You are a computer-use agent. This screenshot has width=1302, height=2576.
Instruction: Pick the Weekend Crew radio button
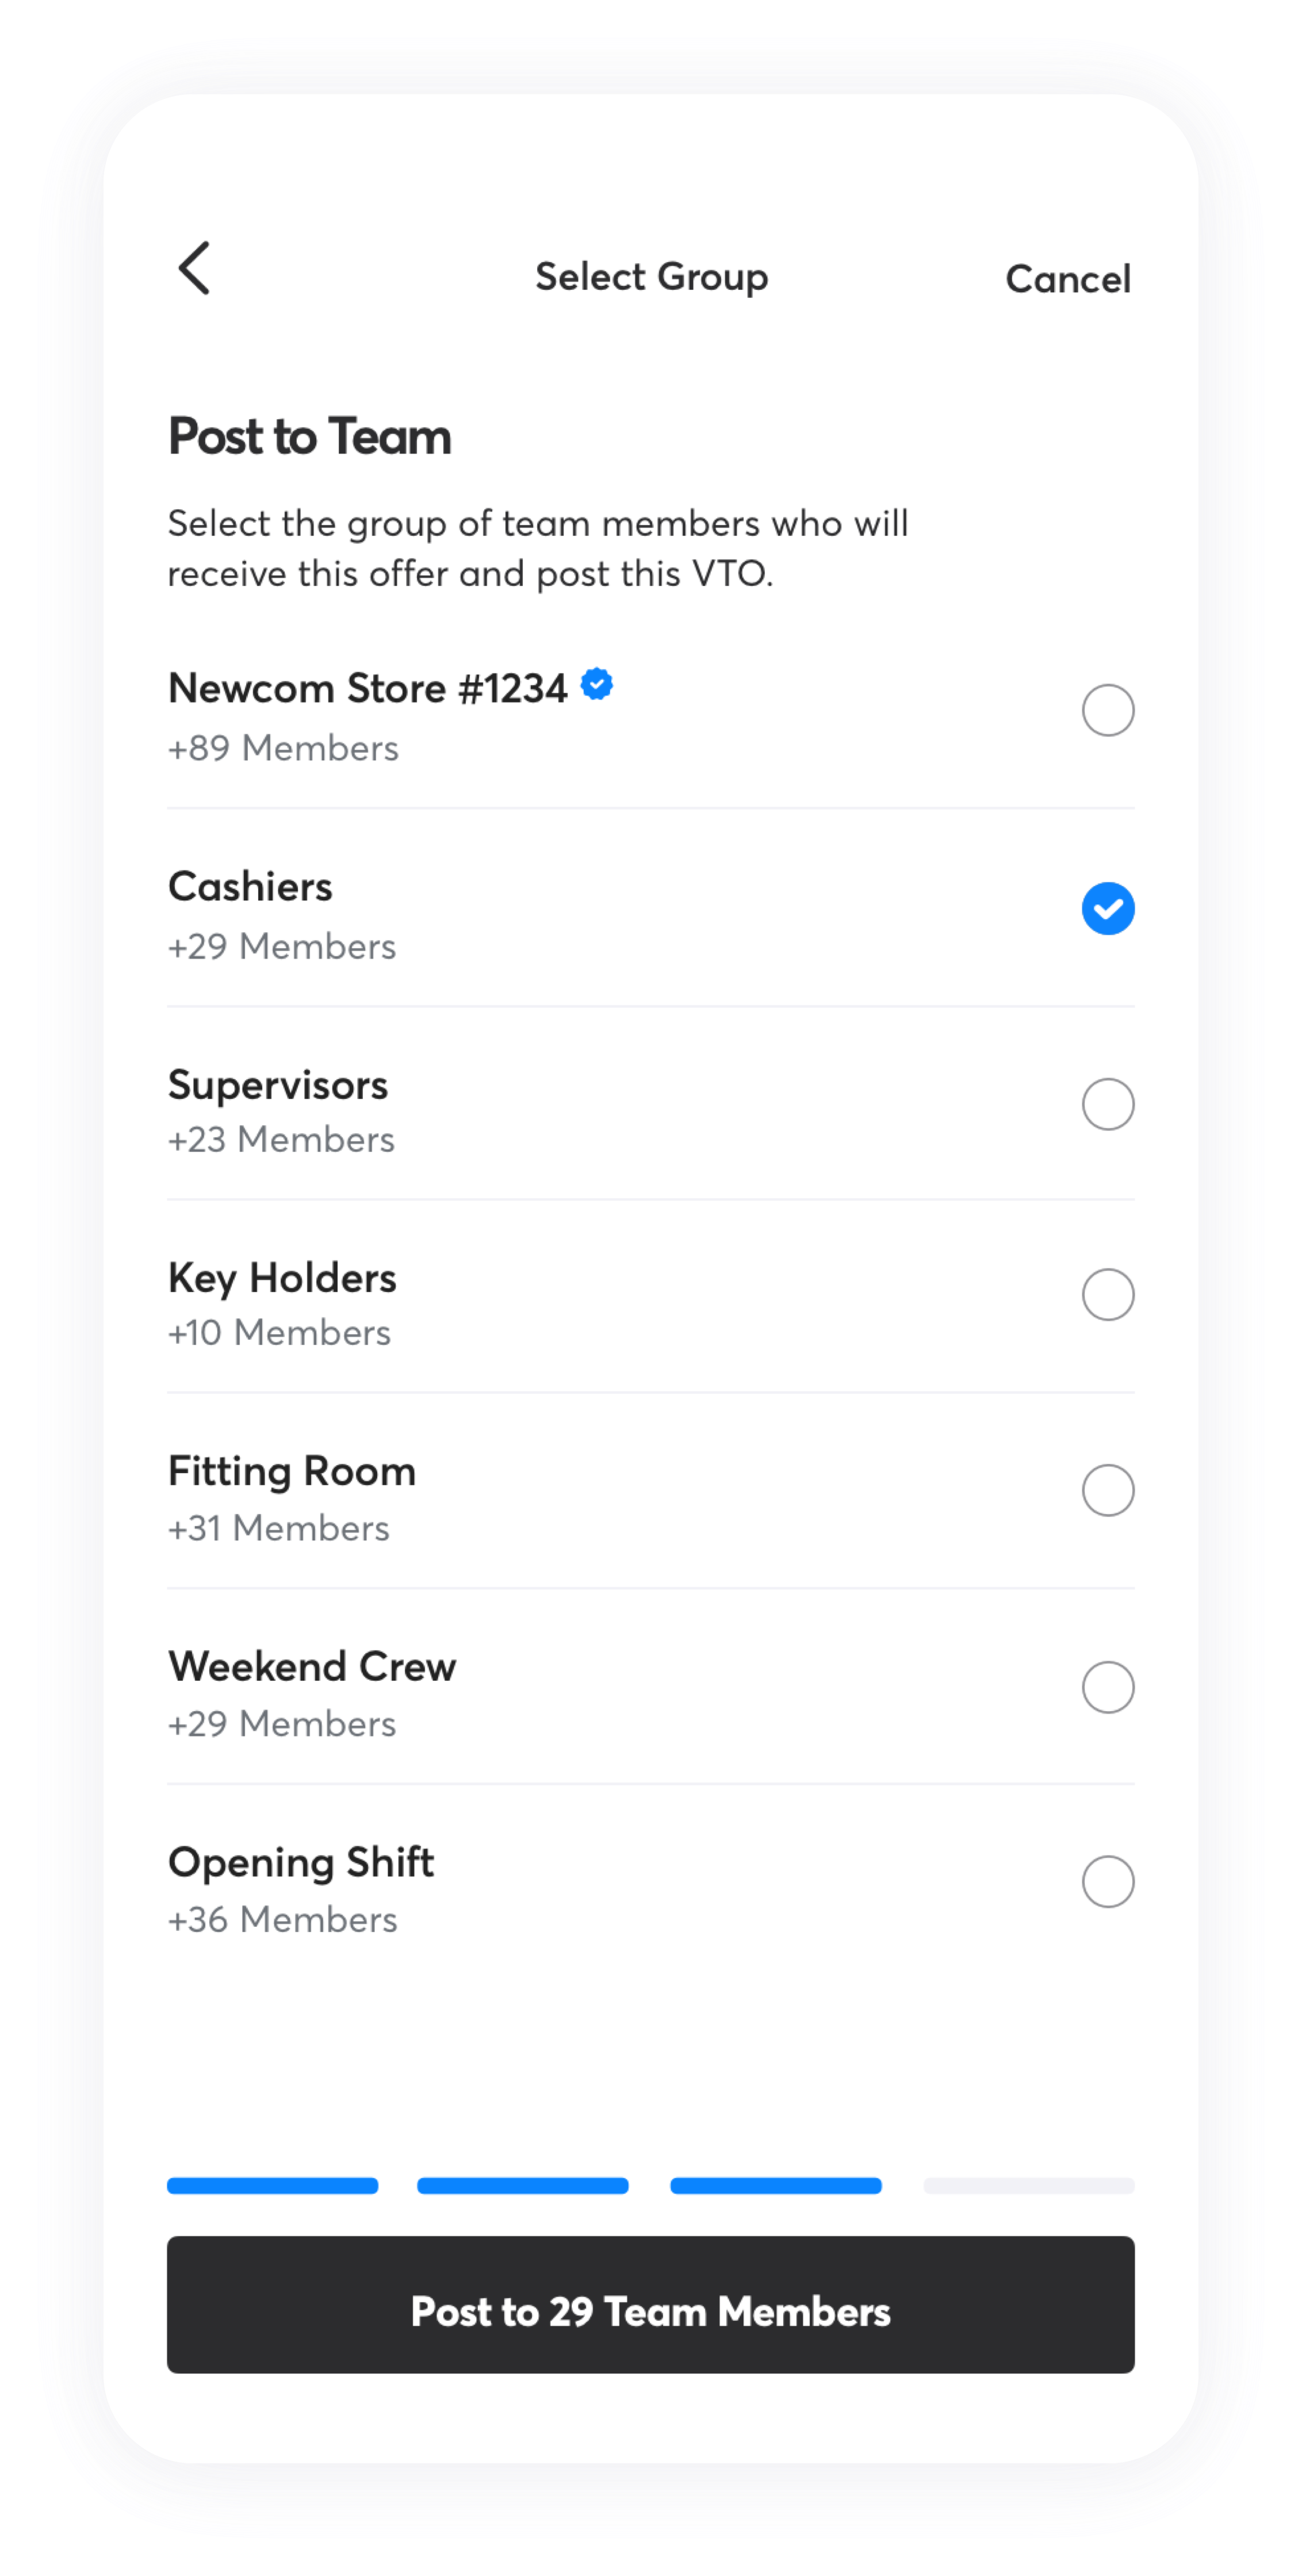click(x=1108, y=1687)
